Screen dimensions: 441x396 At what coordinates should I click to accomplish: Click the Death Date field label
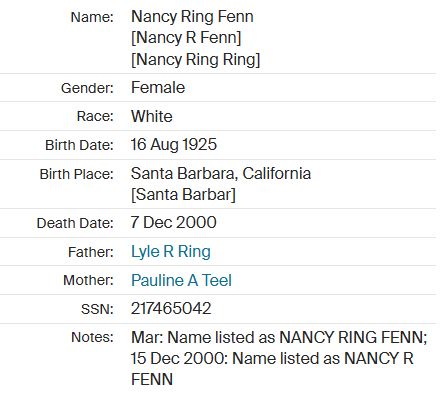(75, 223)
